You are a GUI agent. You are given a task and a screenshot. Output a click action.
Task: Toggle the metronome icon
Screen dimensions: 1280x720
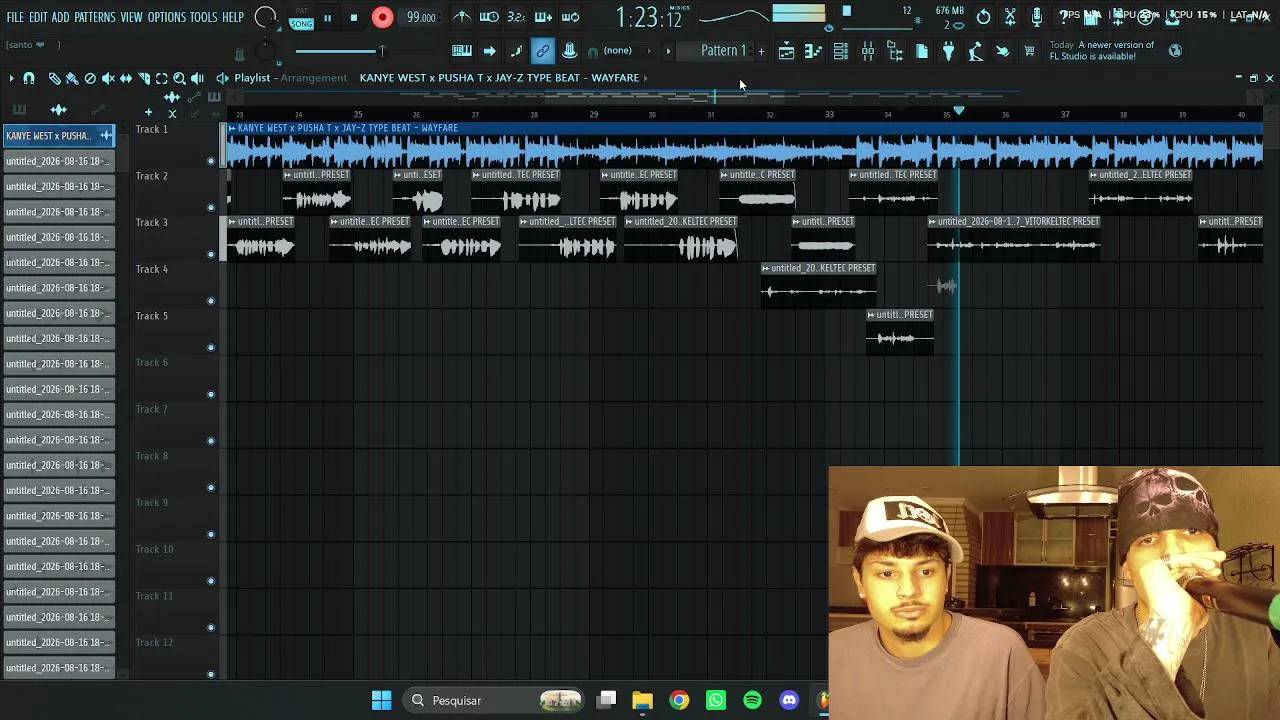click(x=462, y=17)
